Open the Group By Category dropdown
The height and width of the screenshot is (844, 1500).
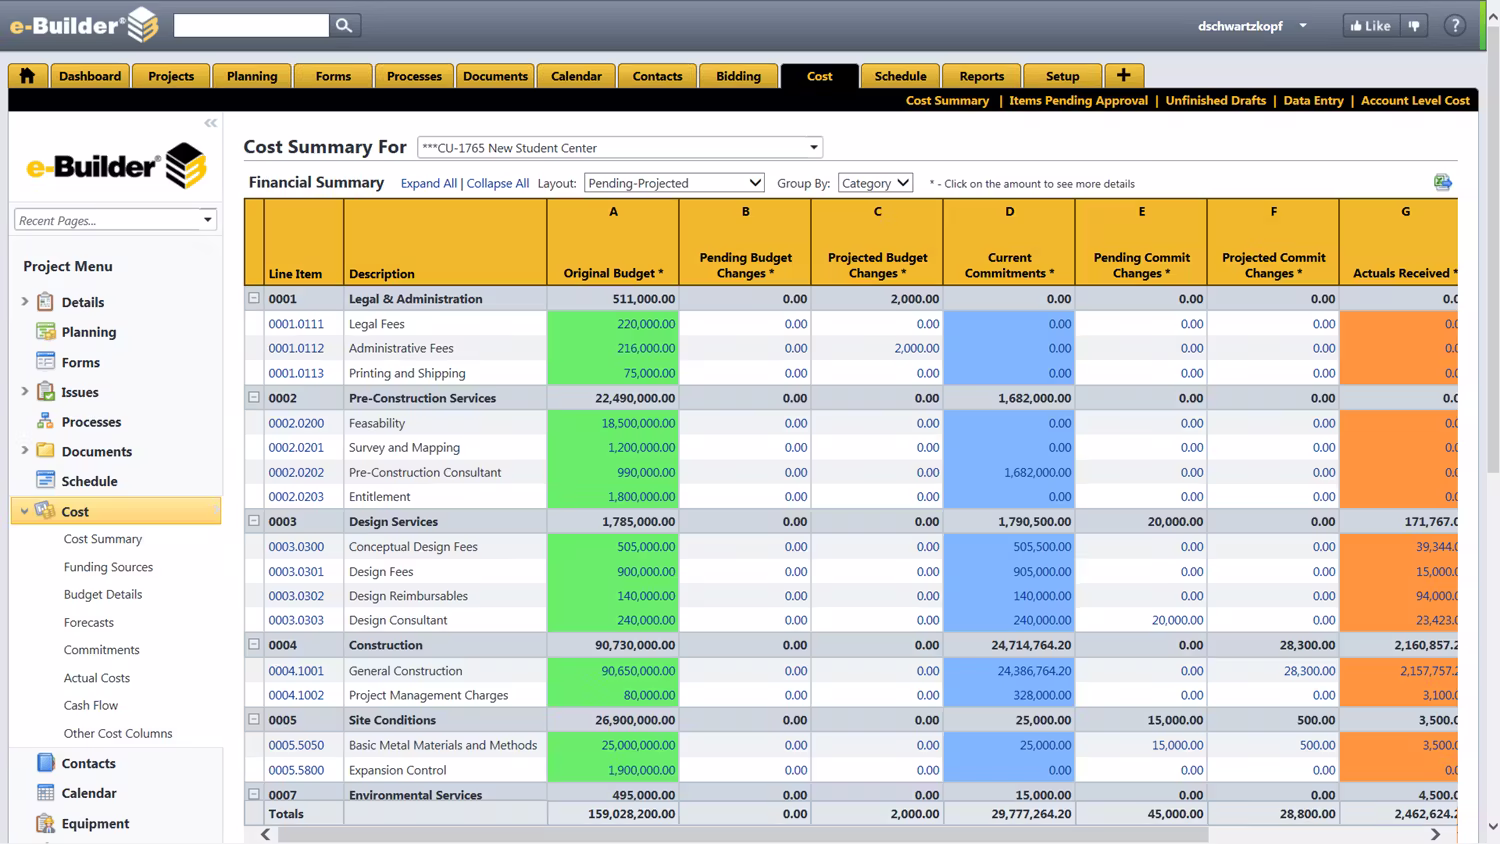875,182
